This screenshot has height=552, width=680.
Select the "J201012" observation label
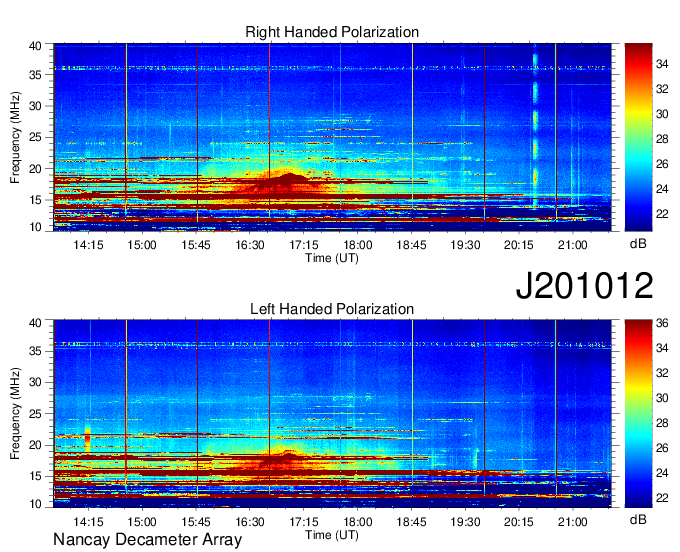pyautogui.click(x=584, y=286)
